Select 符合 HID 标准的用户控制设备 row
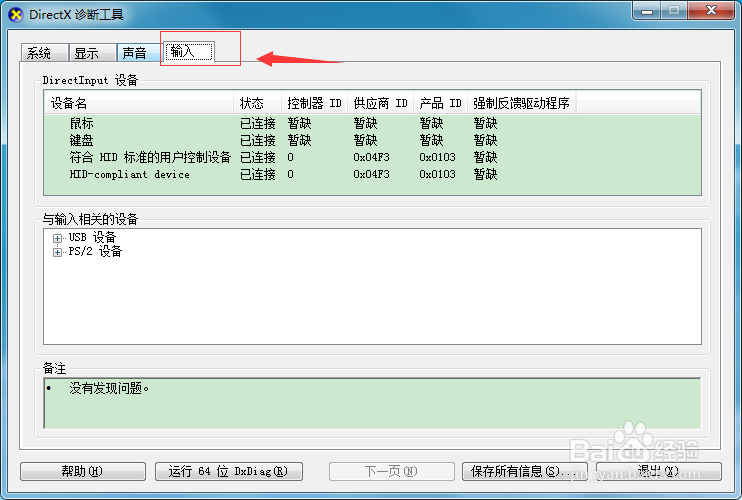The height and width of the screenshot is (500, 742). tap(372, 158)
